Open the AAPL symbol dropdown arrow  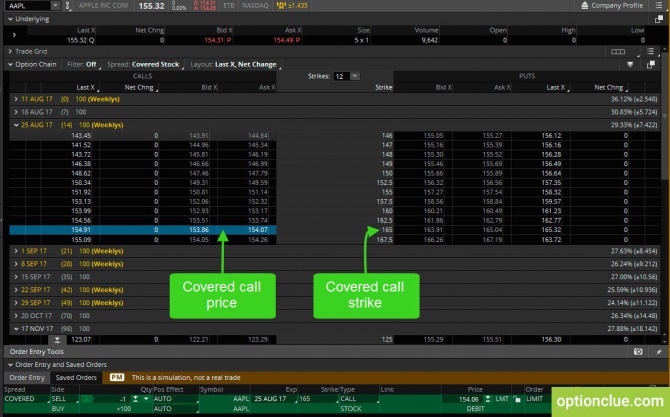point(55,6)
